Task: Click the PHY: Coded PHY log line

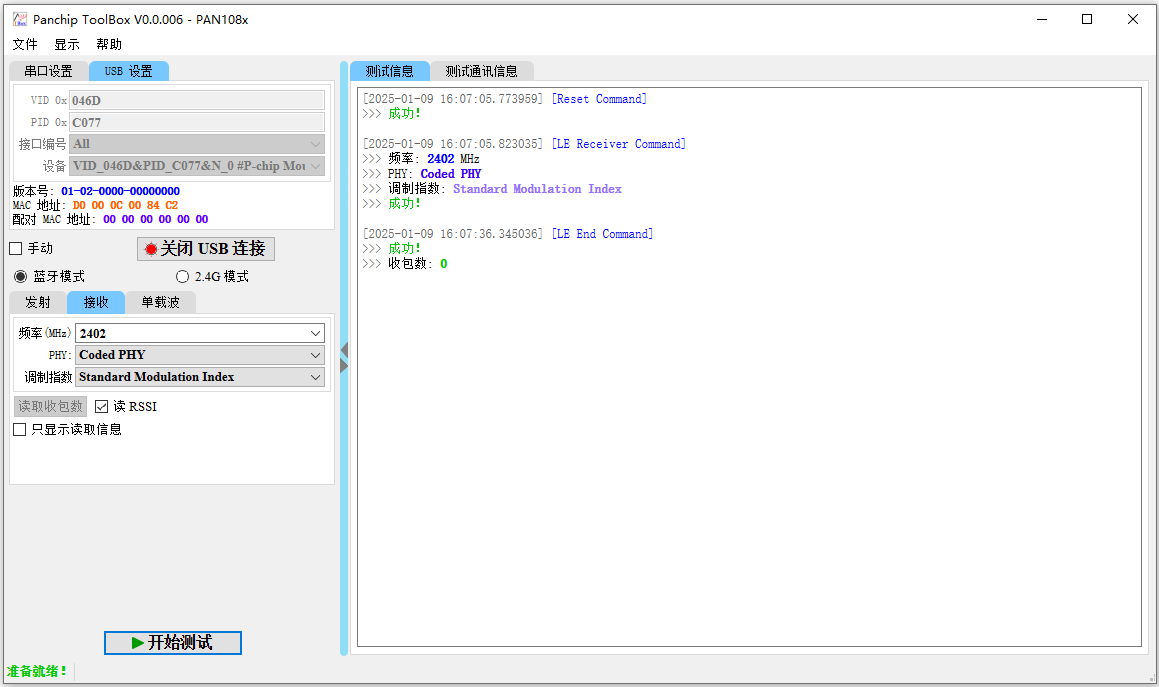Action: [x=422, y=174]
